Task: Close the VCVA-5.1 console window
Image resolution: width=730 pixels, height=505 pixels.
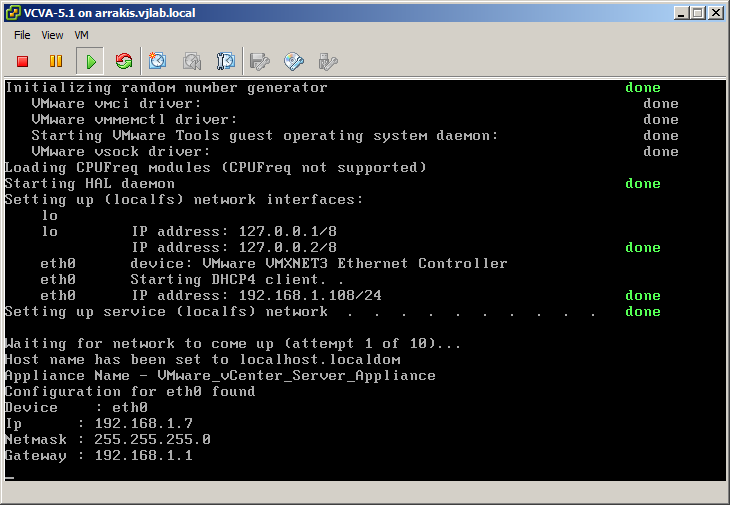Action: [716, 12]
